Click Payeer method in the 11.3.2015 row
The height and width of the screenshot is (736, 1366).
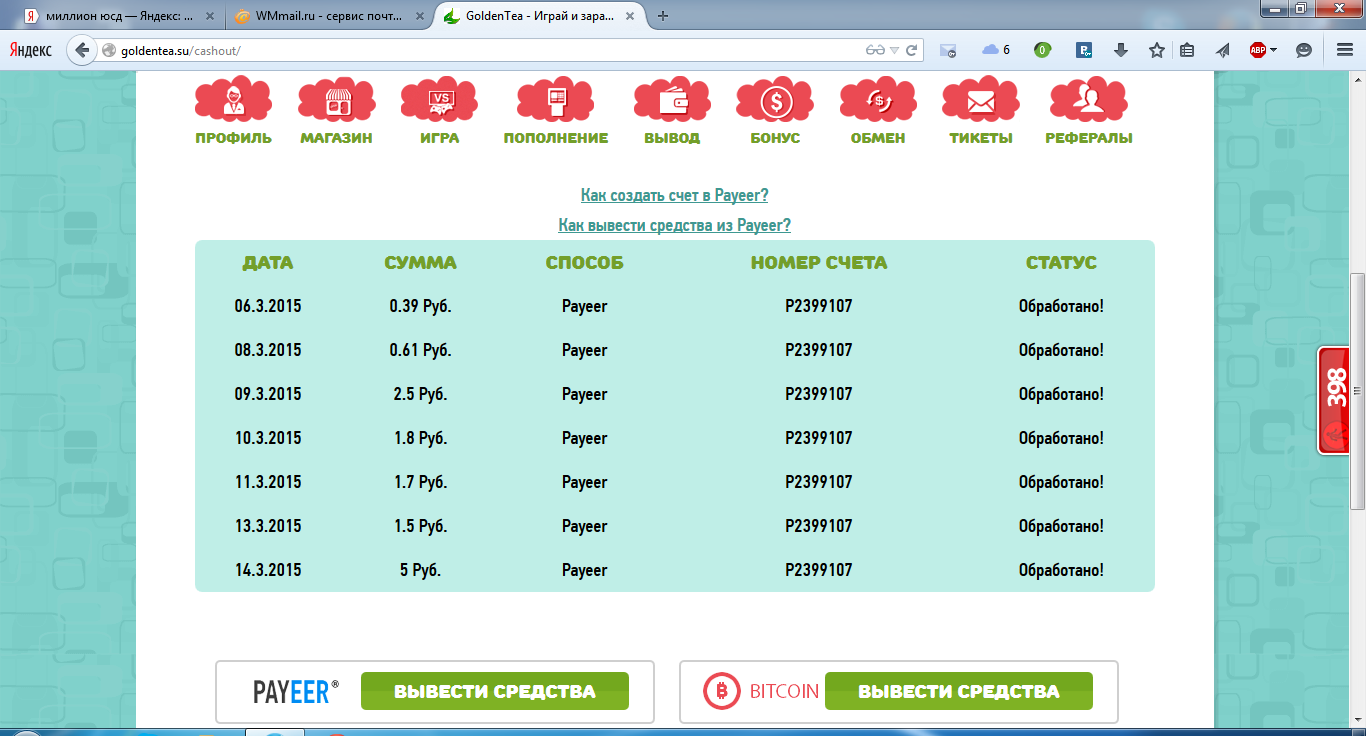[x=585, y=482]
